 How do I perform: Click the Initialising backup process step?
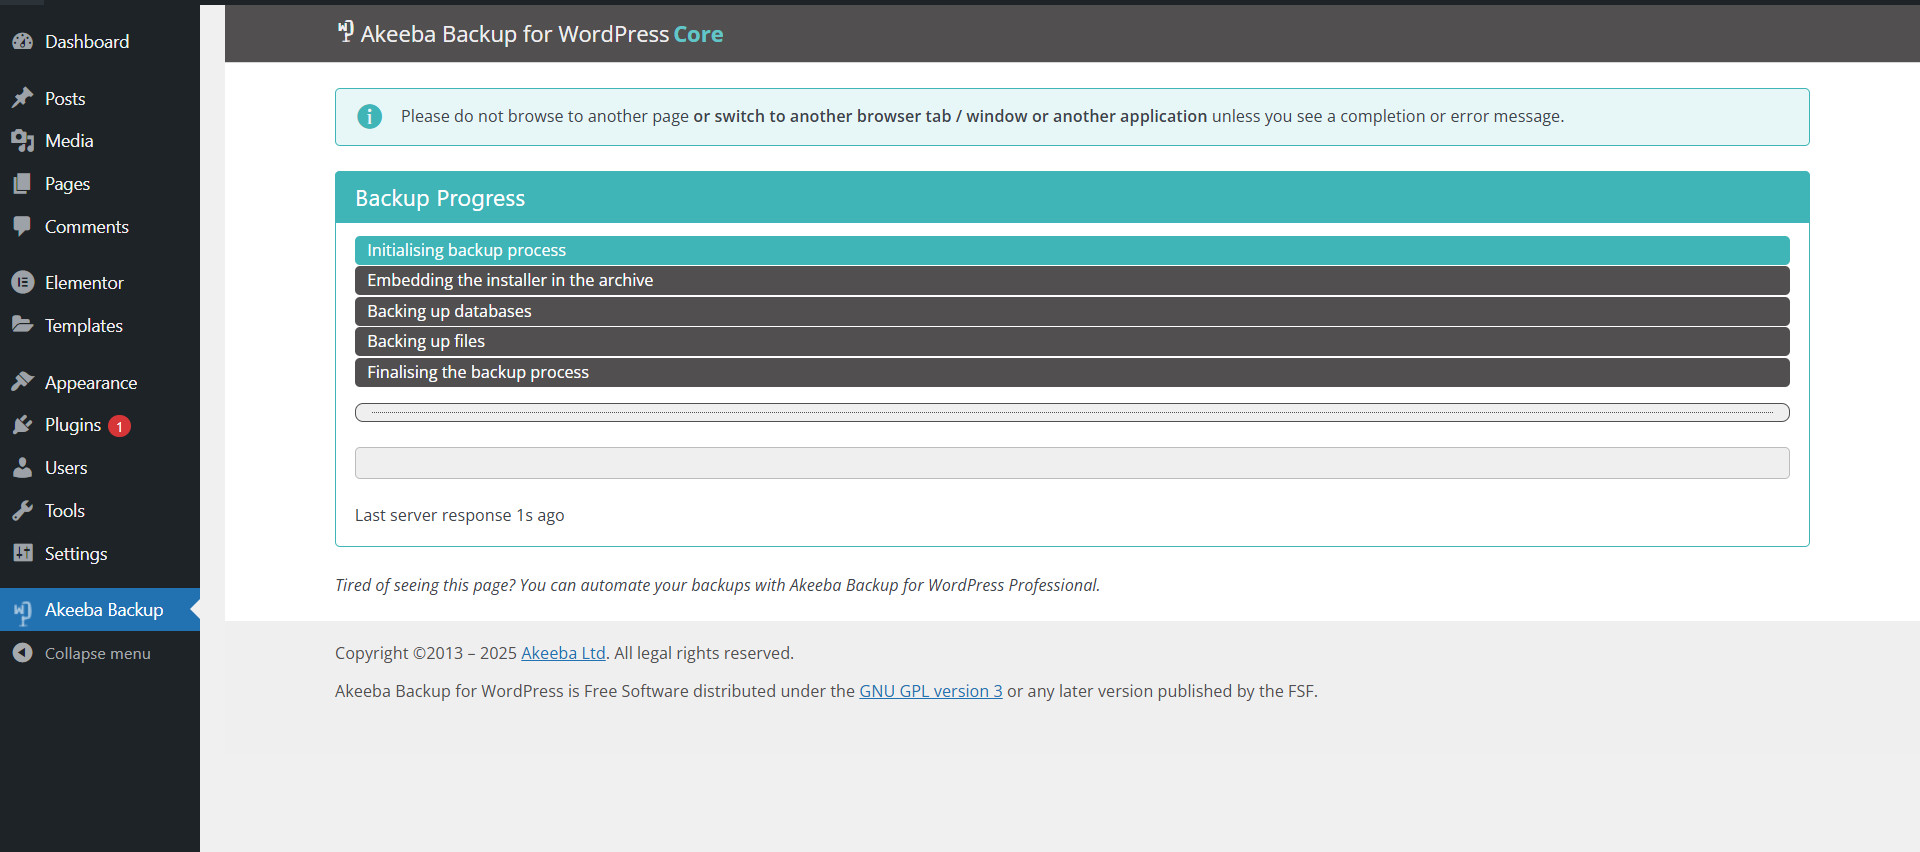(1072, 250)
